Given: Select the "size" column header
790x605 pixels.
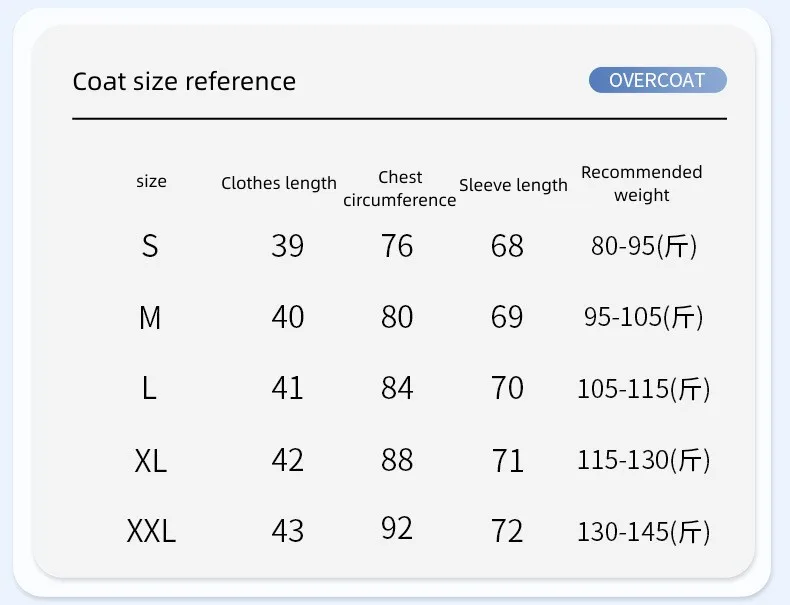Looking at the screenshot, I should 151,181.
